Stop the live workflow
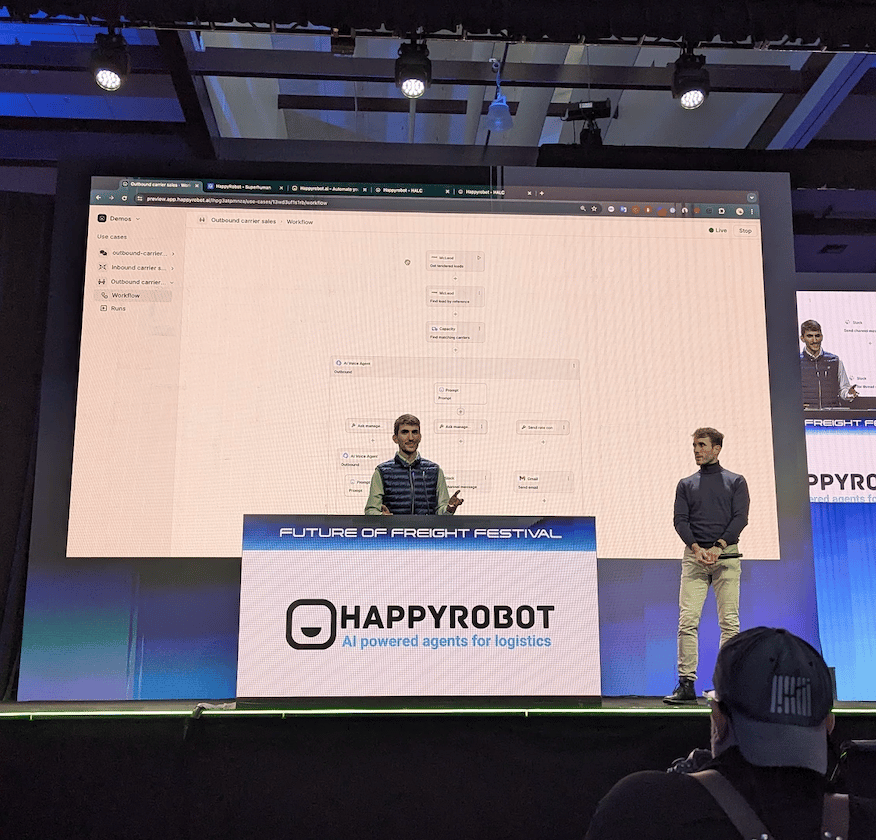Viewport: 876px width, 840px height. 745,231
